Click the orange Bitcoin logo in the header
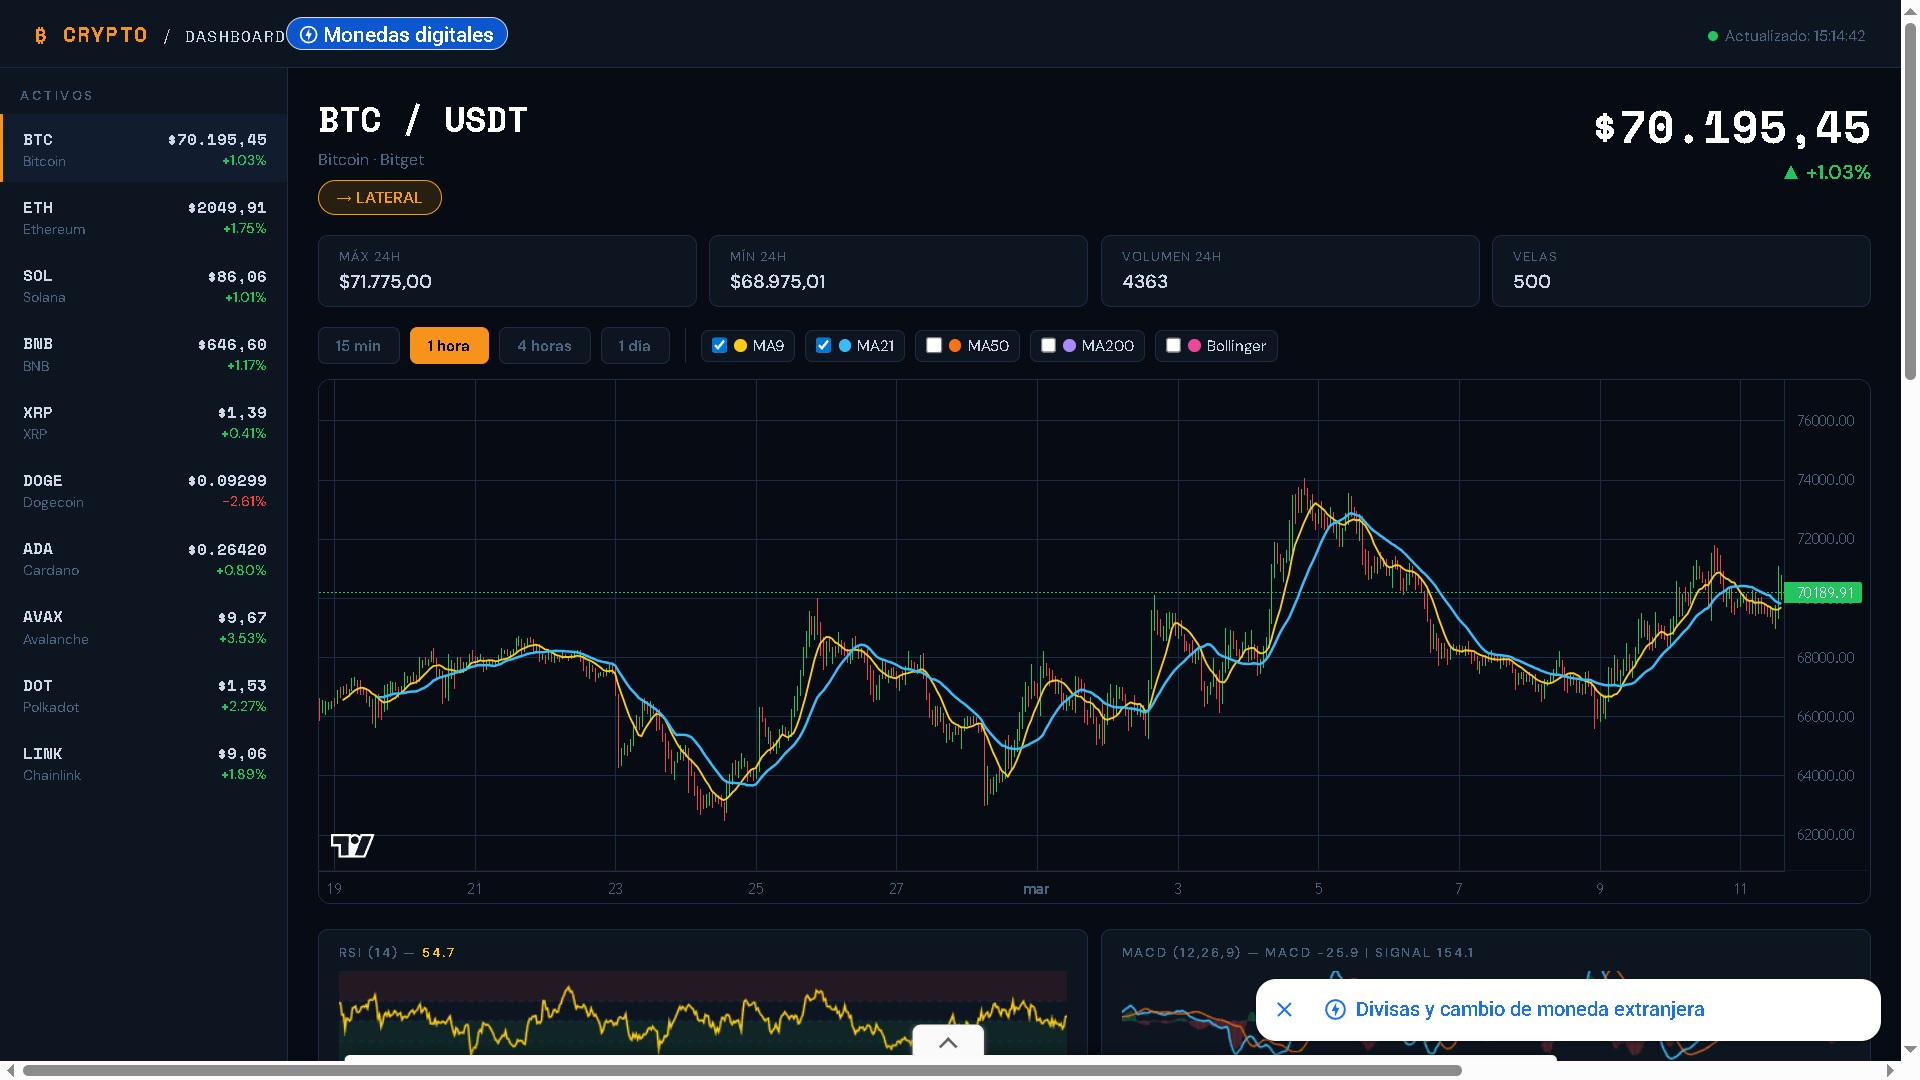 coord(40,36)
